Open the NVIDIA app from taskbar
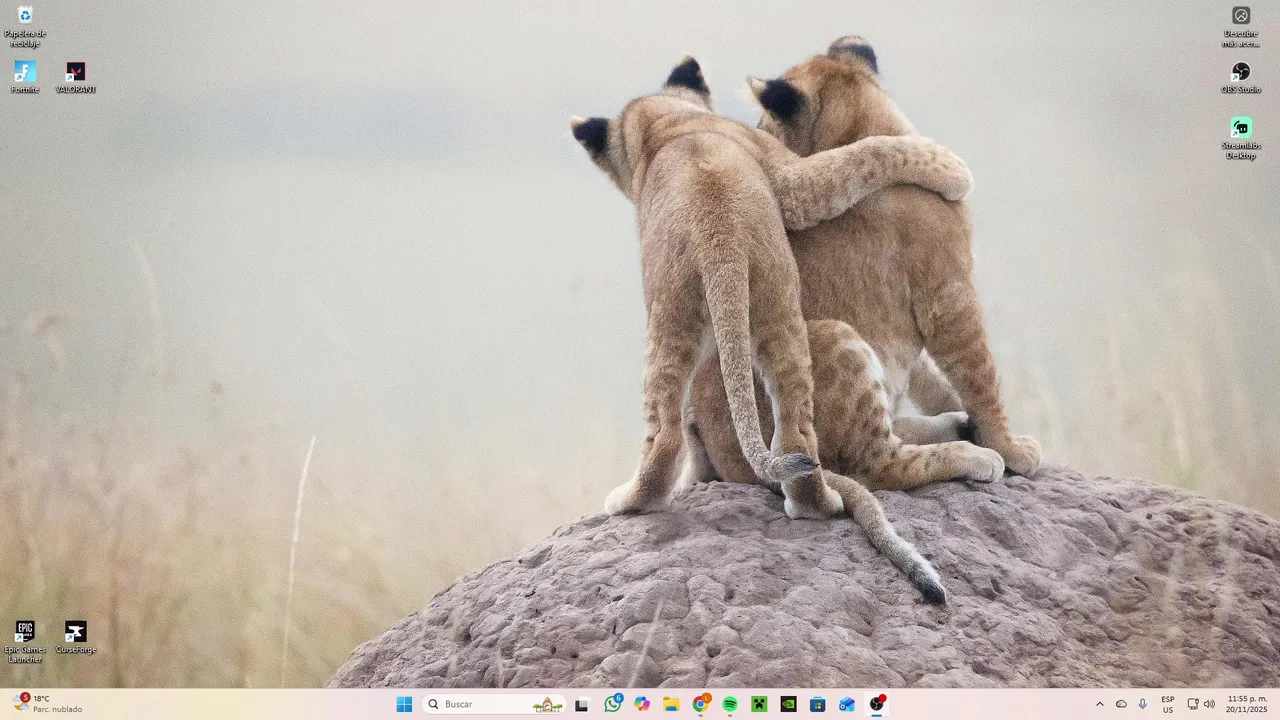Image resolution: width=1280 pixels, height=720 pixels. (x=788, y=704)
